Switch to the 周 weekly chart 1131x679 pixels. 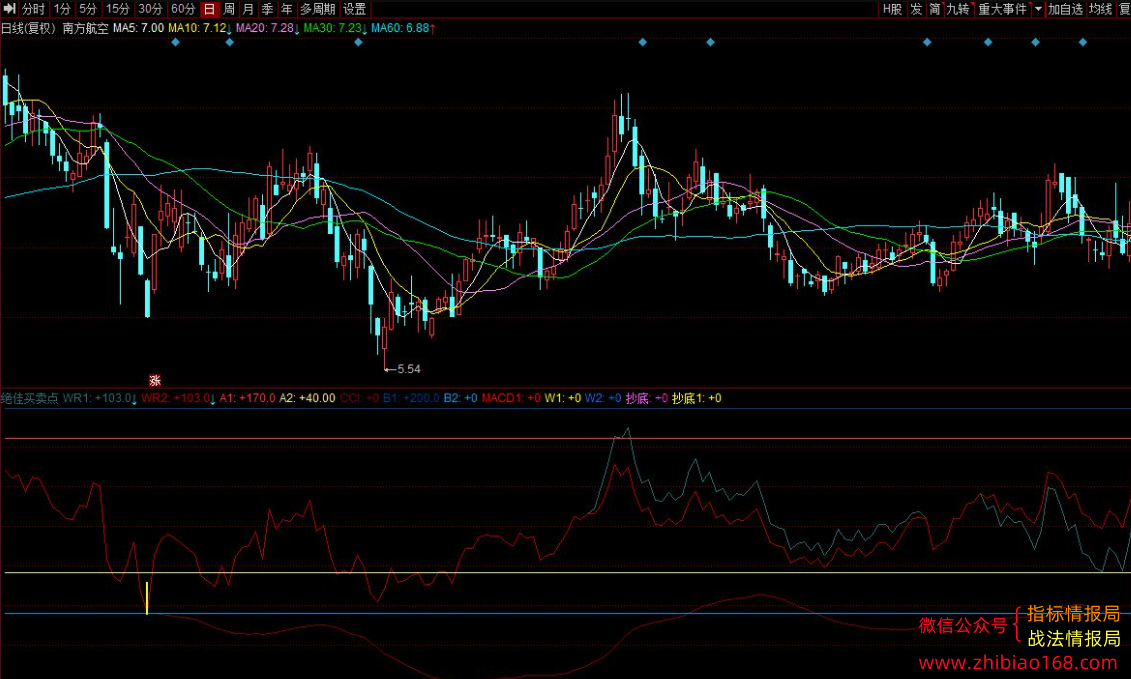pyautogui.click(x=229, y=9)
